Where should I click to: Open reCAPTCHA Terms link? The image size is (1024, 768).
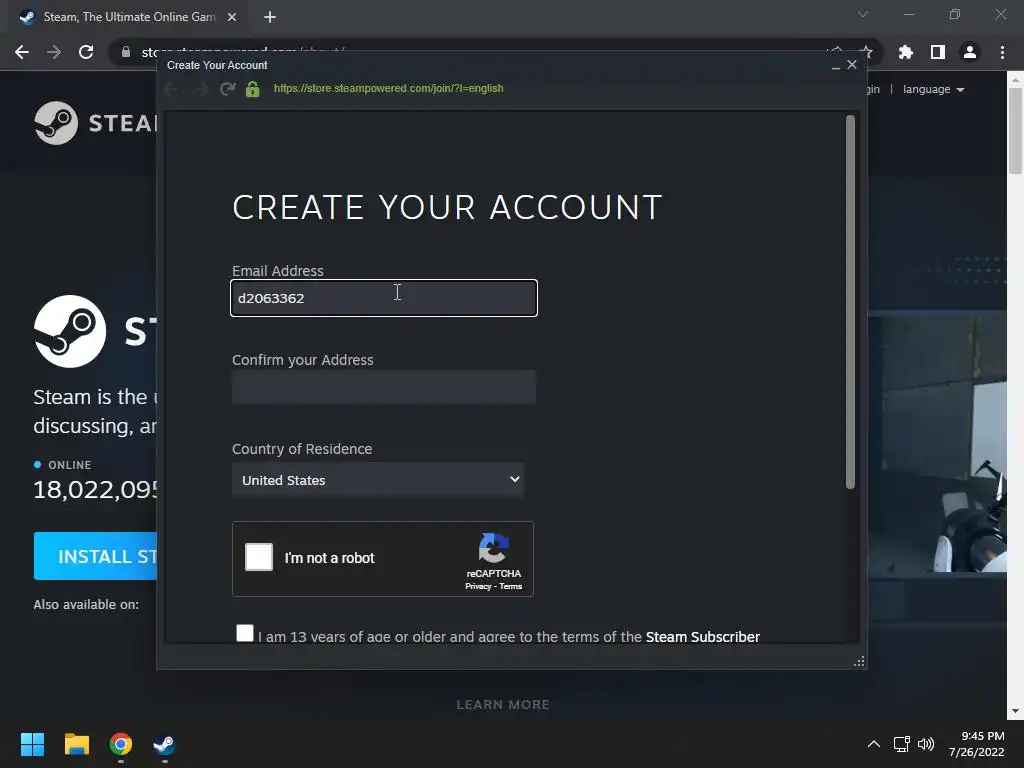511,586
